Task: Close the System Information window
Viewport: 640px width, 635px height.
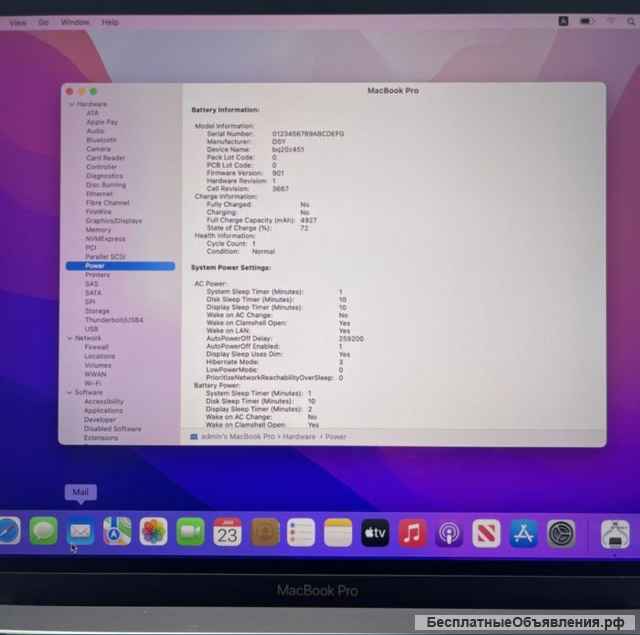Action: [69, 91]
